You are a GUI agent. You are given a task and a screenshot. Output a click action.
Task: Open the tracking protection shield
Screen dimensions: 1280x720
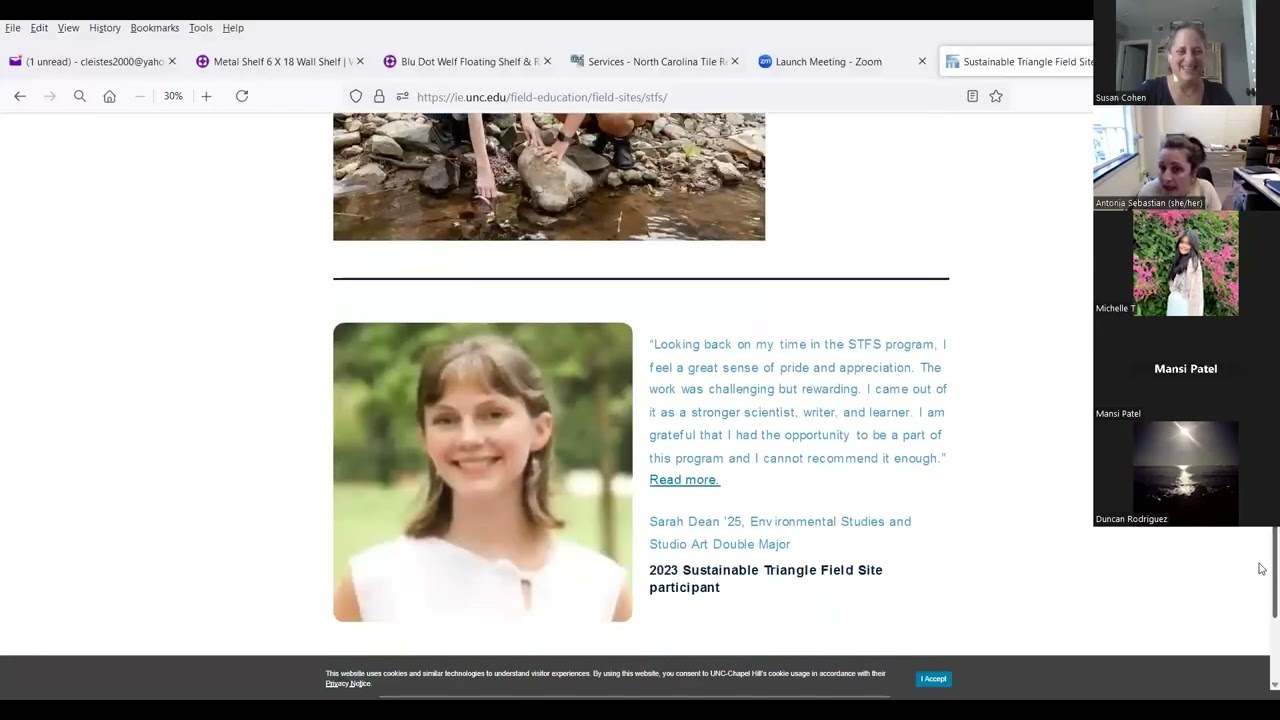(356, 97)
